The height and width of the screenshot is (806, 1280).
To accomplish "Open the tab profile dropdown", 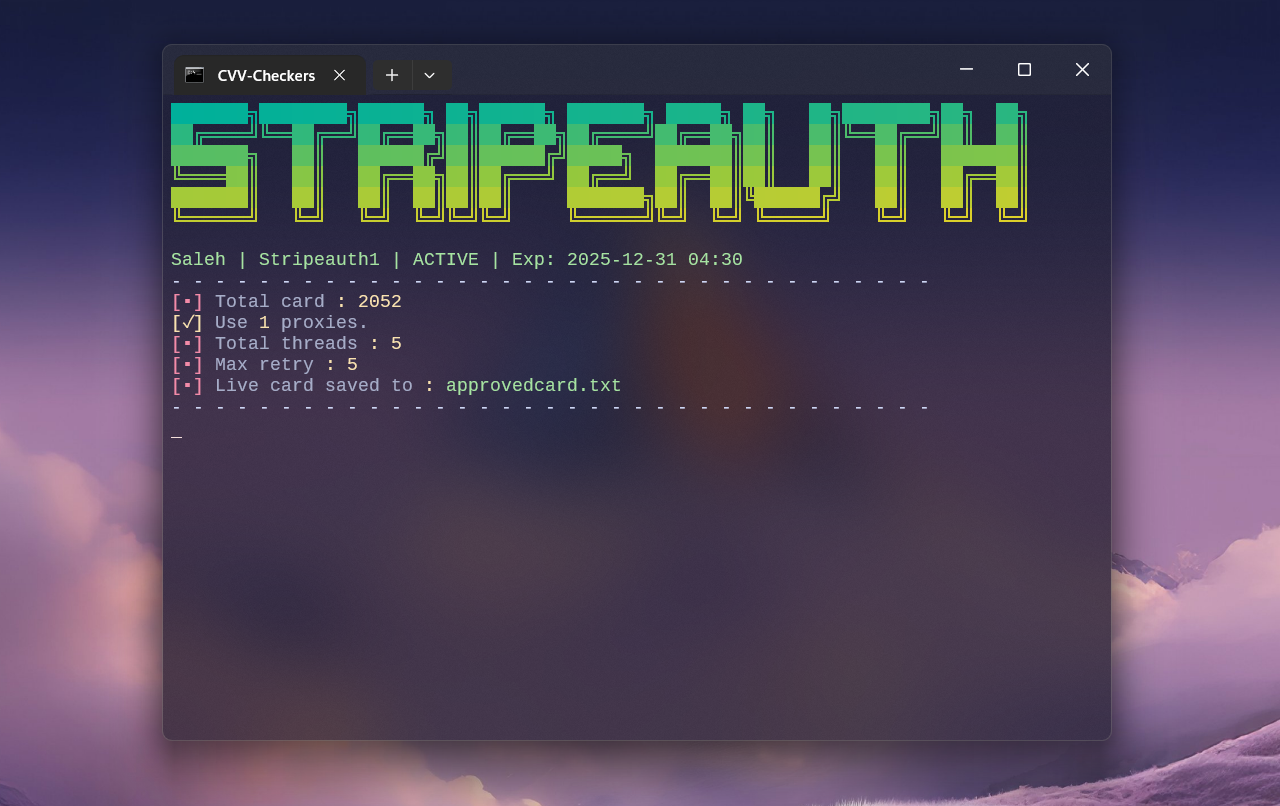I will tap(430, 75).
